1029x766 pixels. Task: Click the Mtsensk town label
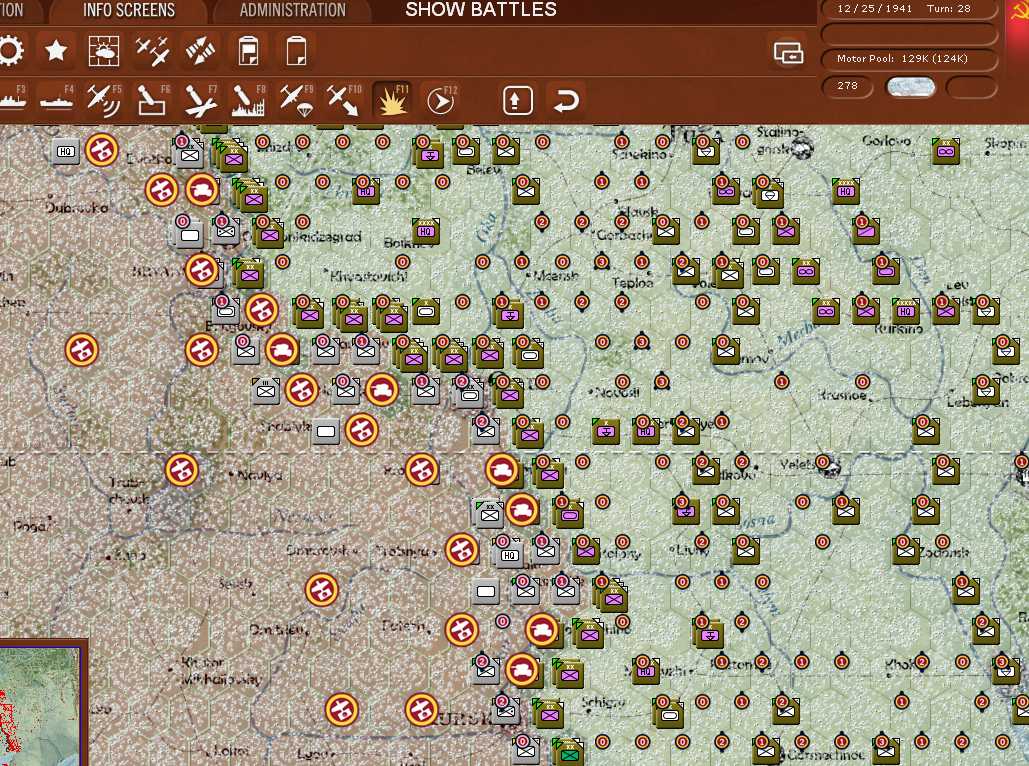pos(556,276)
